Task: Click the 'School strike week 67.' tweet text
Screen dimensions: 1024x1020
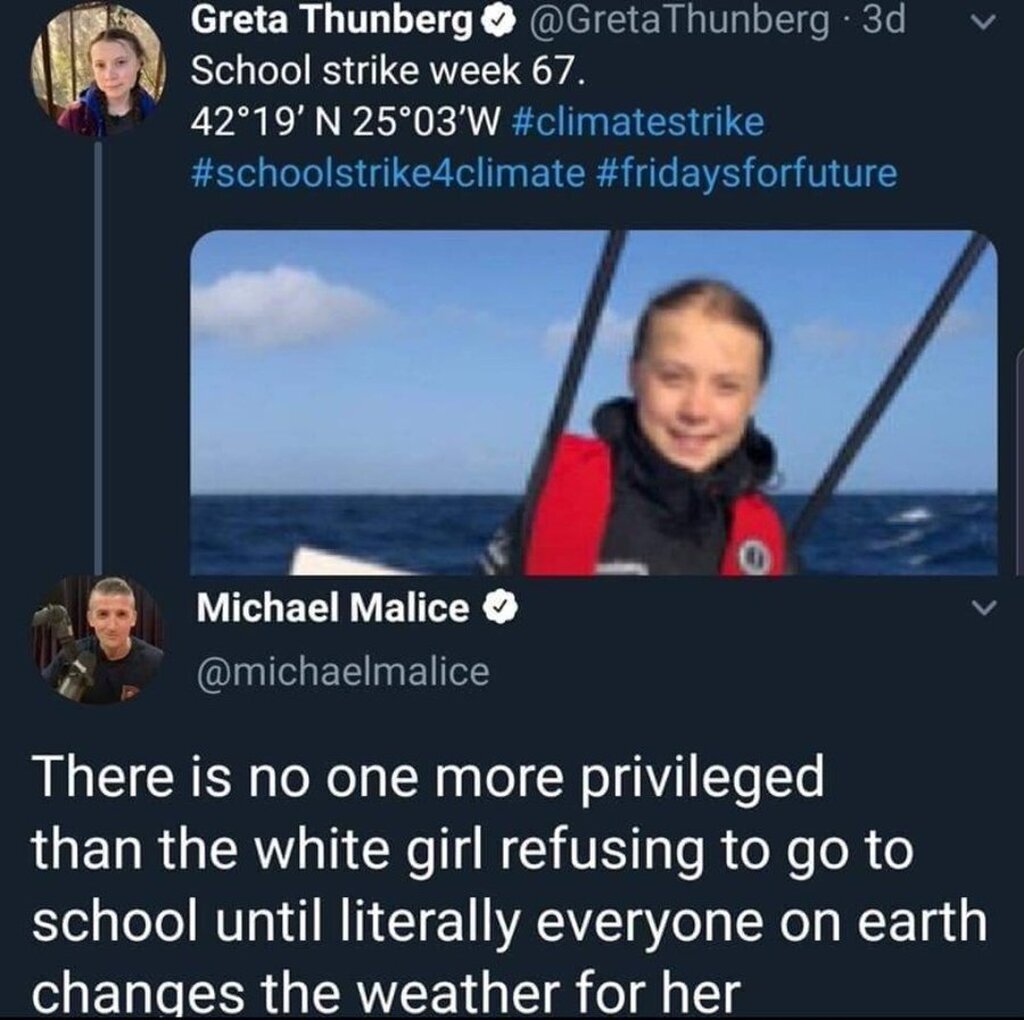Action: click(388, 71)
